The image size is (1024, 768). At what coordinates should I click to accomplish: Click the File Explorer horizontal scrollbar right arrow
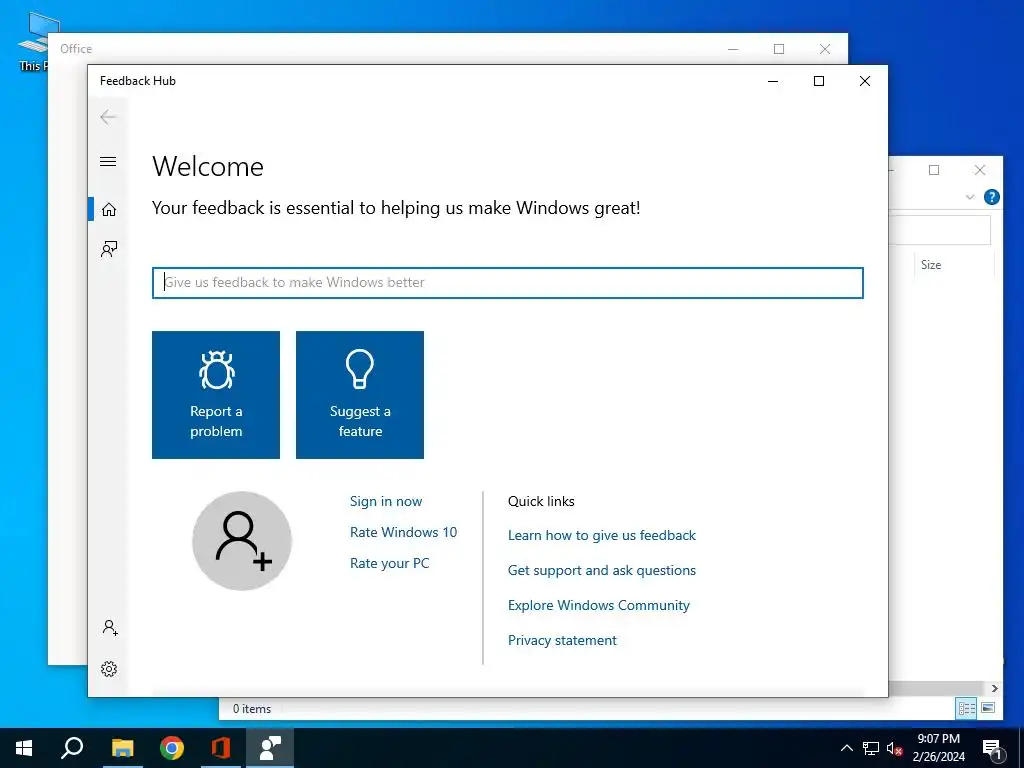coord(995,688)
